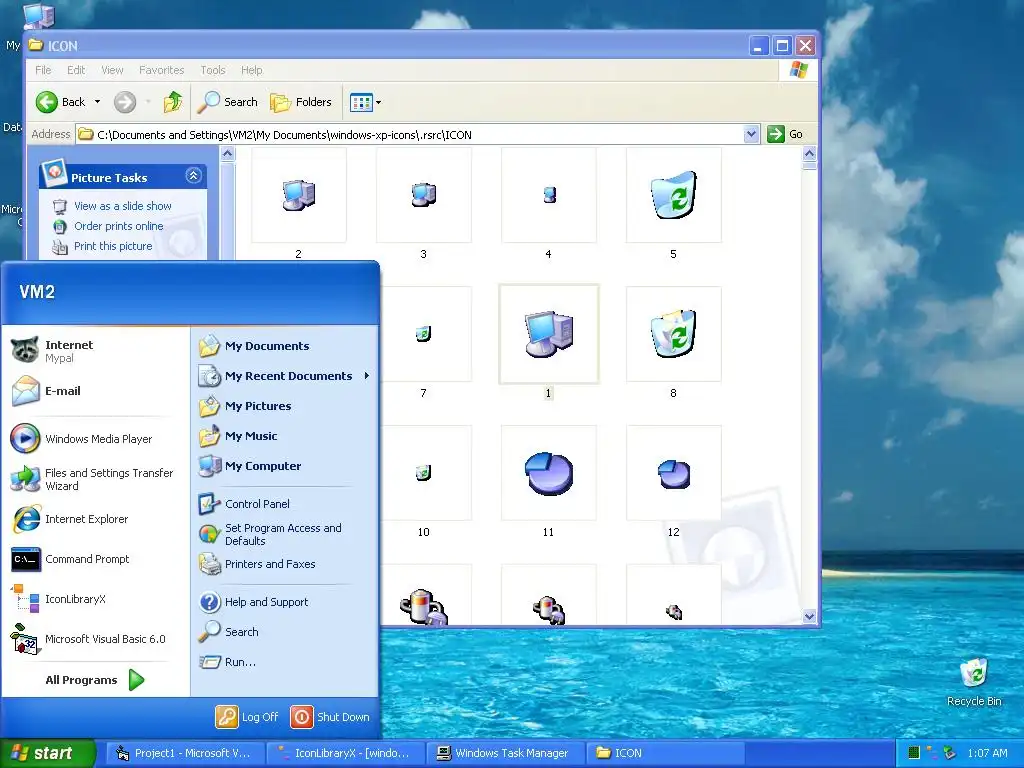Screen dimensions: 1024x768
Task: Open My Computer from Start menu
Action: tap(285, 466)
